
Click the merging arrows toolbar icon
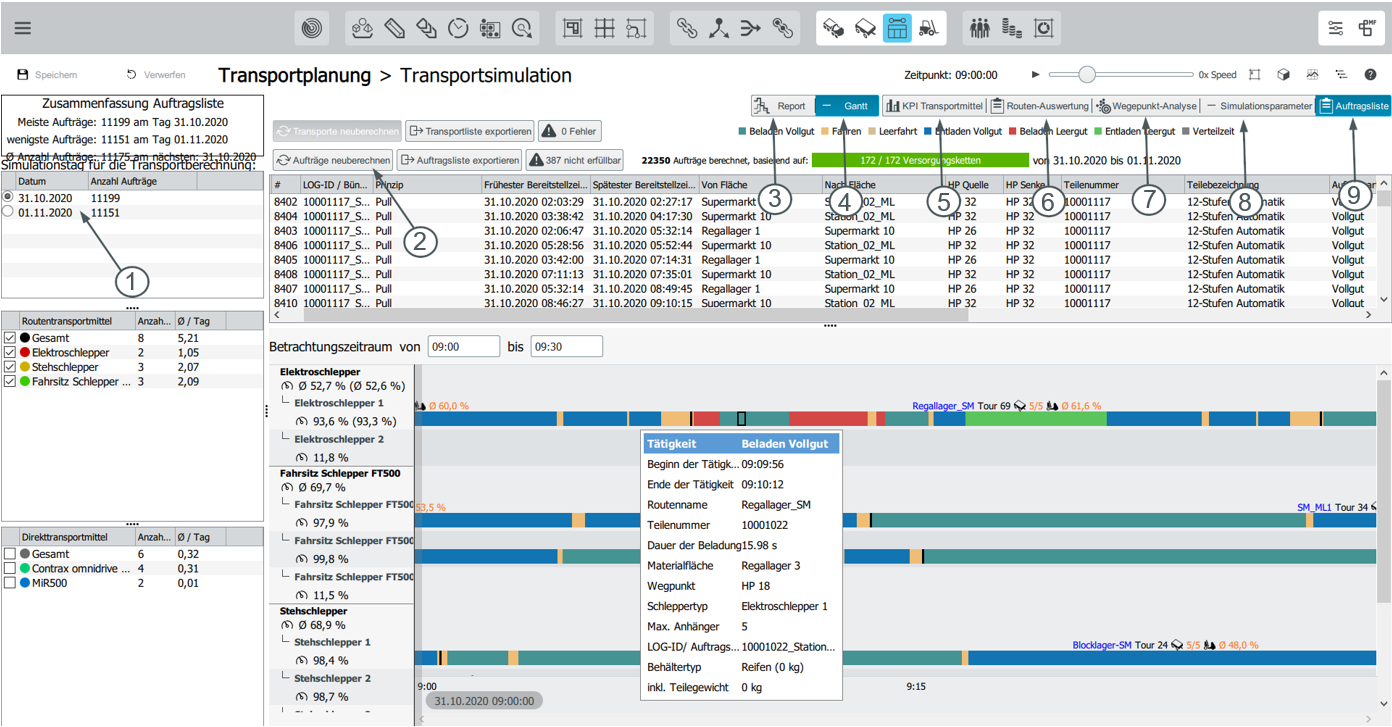tap(751, 28)
